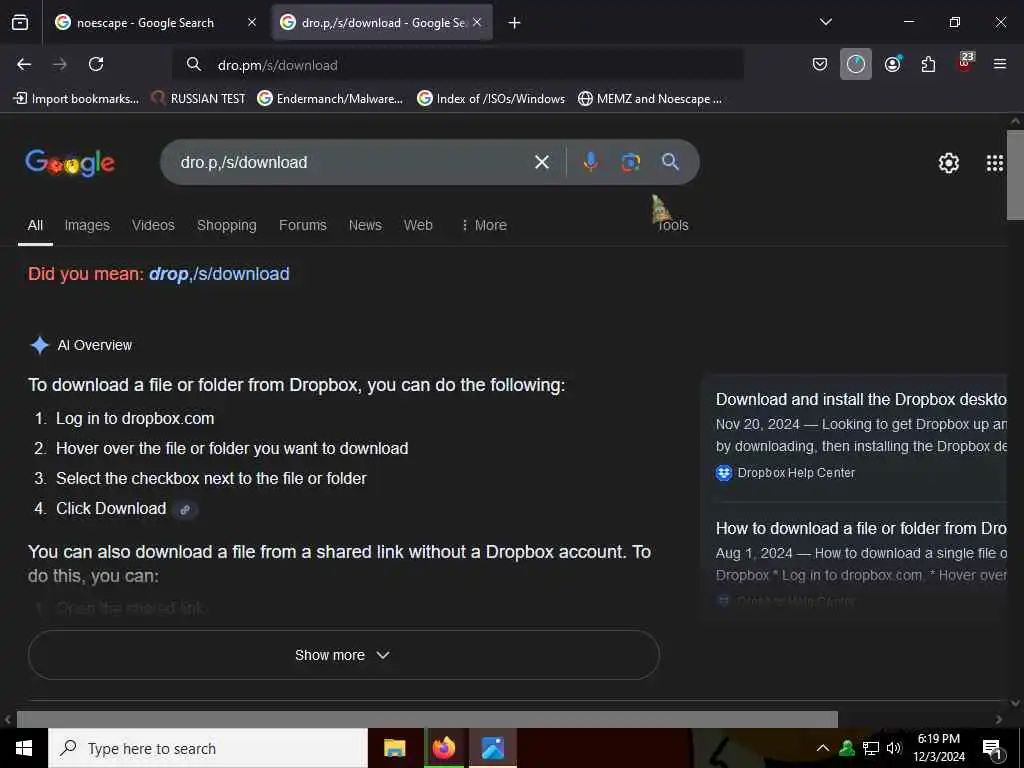Go back one page

point(24,64)
